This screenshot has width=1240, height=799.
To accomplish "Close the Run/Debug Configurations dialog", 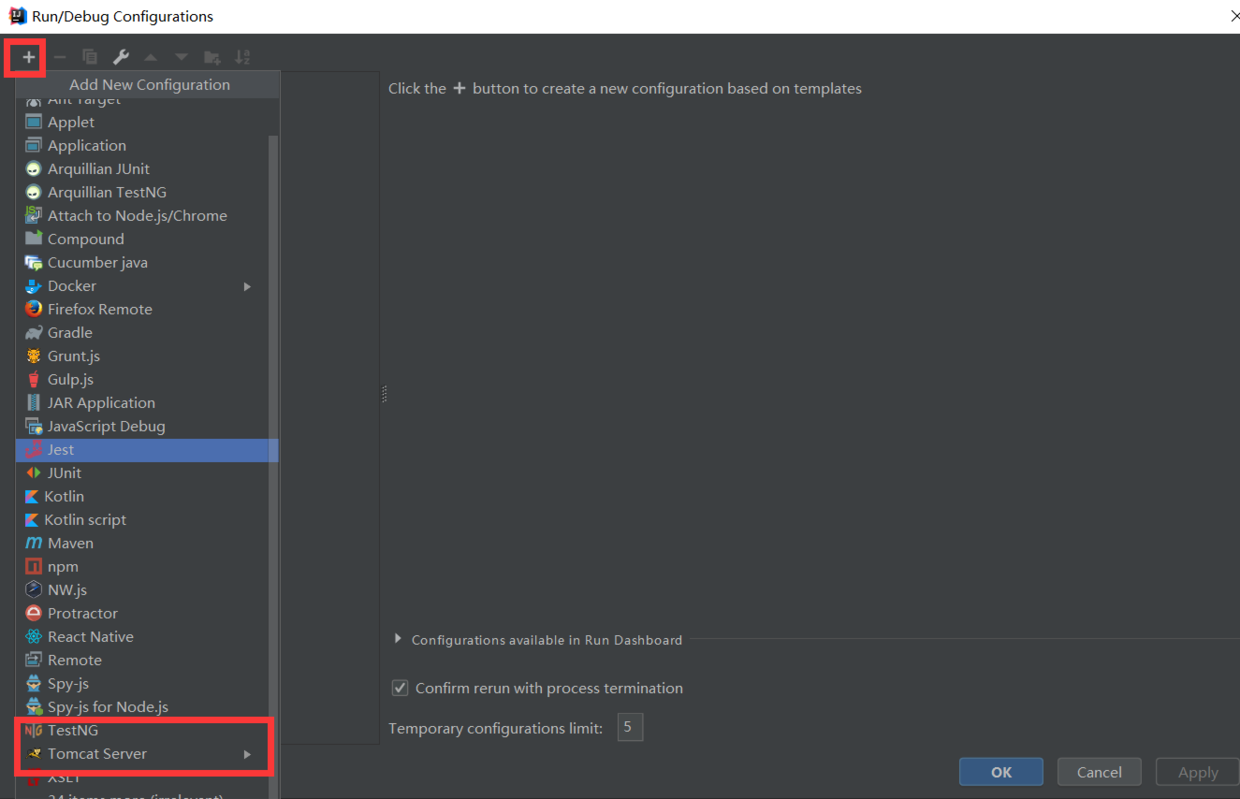I will 1233,16.
